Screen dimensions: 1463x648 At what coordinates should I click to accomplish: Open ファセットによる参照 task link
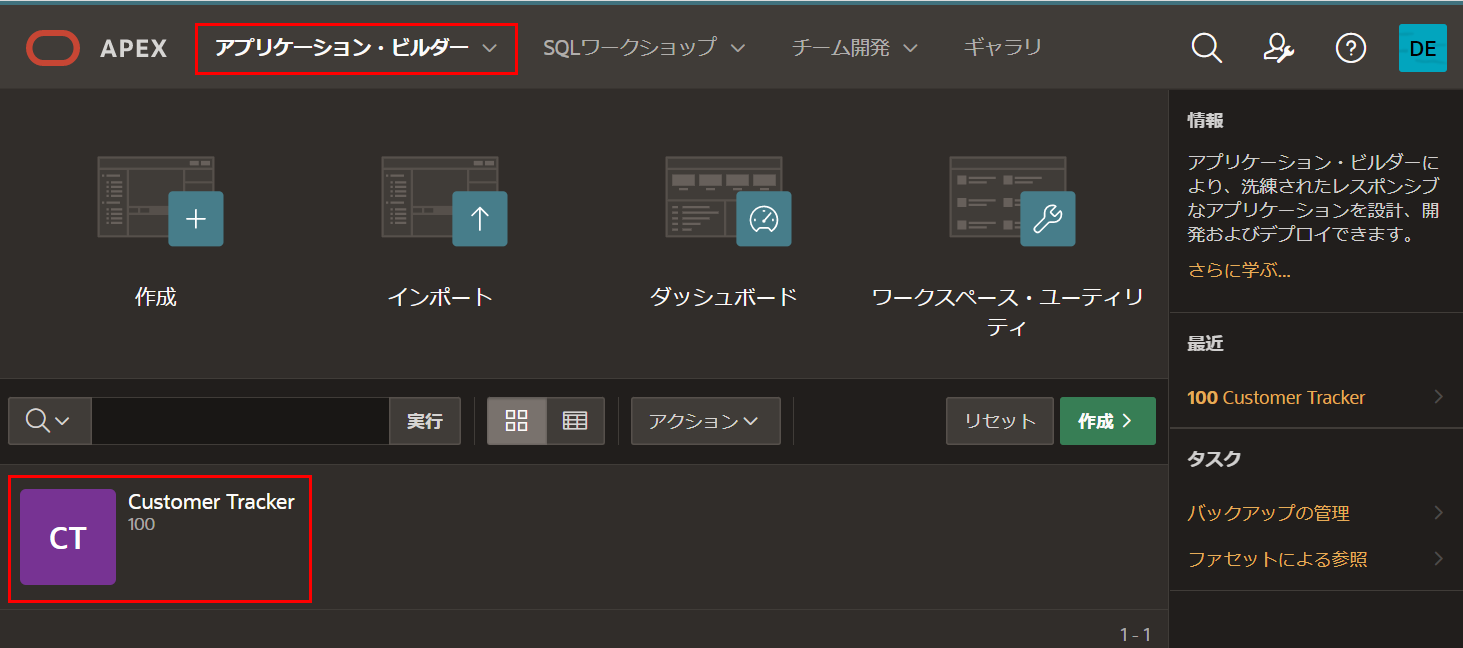click(1277, 559)
